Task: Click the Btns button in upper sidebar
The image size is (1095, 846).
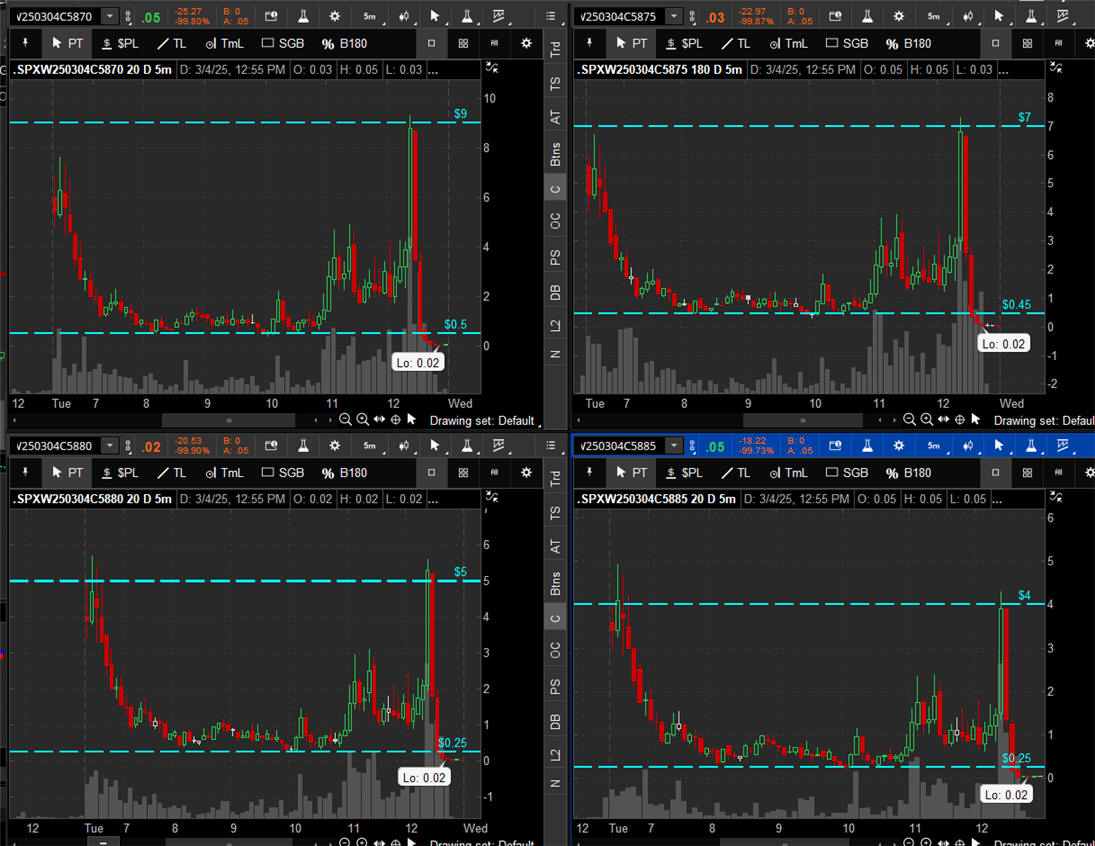Action: tap(555, 154)
